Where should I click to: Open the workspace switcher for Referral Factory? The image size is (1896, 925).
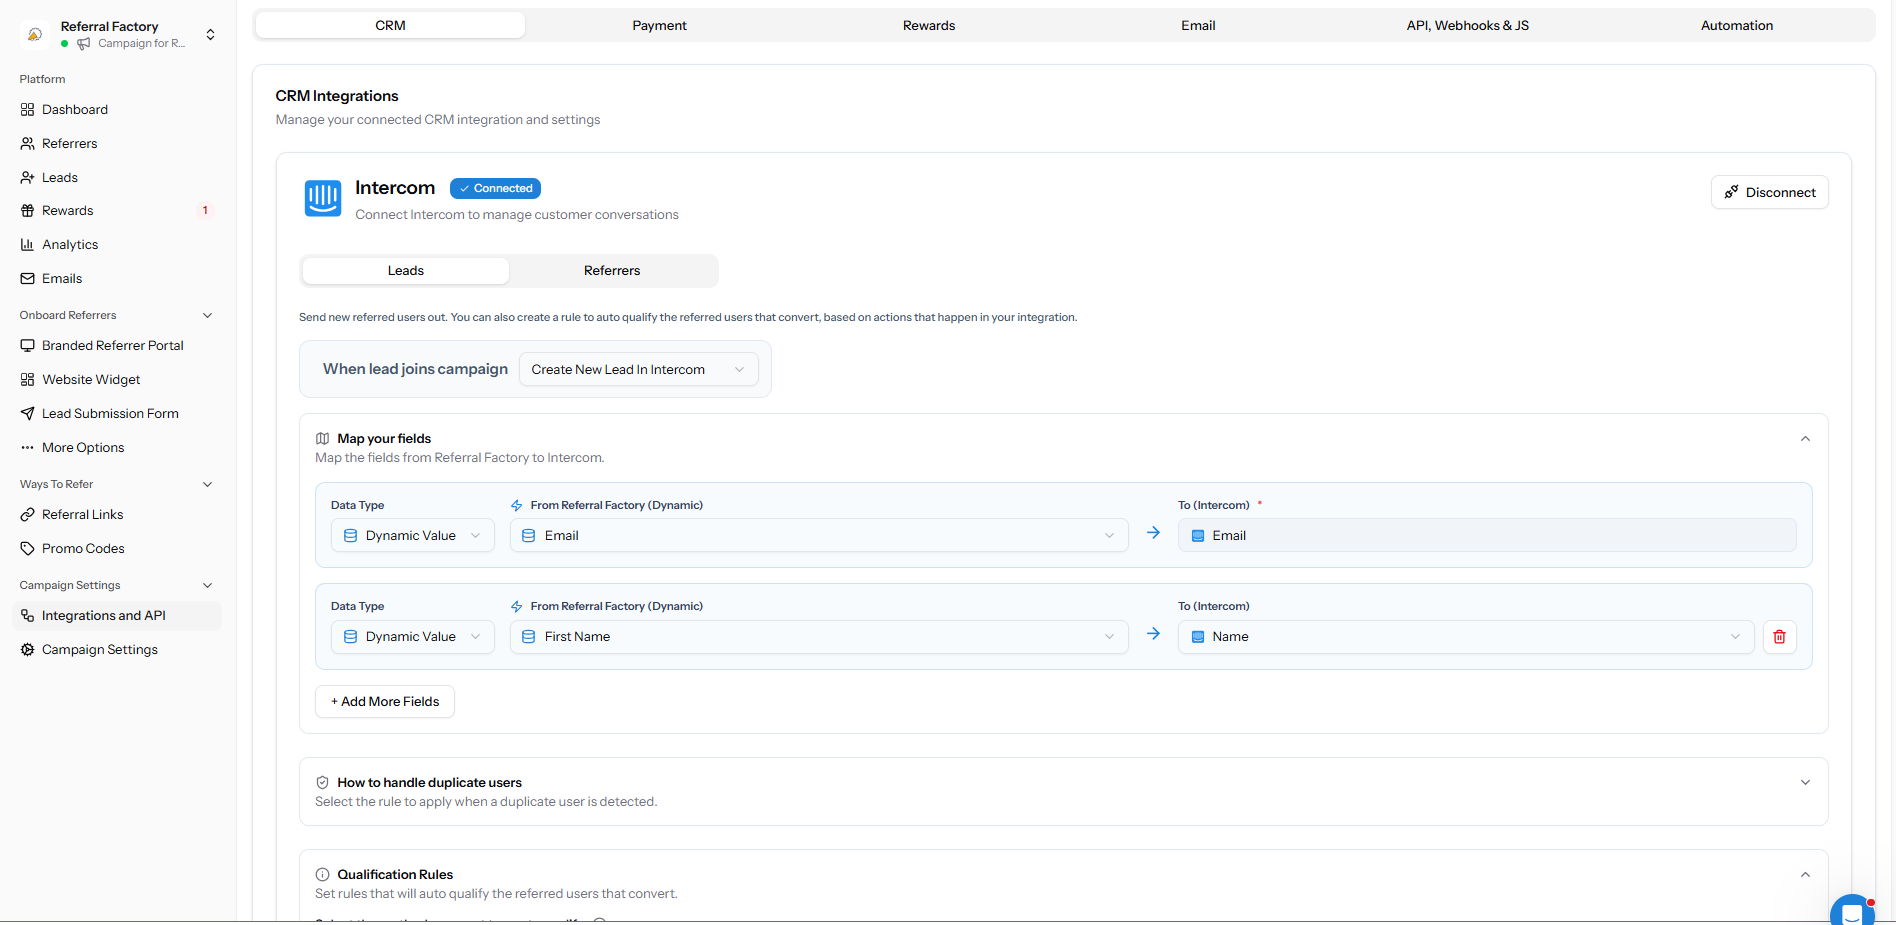tap(118, 35)
